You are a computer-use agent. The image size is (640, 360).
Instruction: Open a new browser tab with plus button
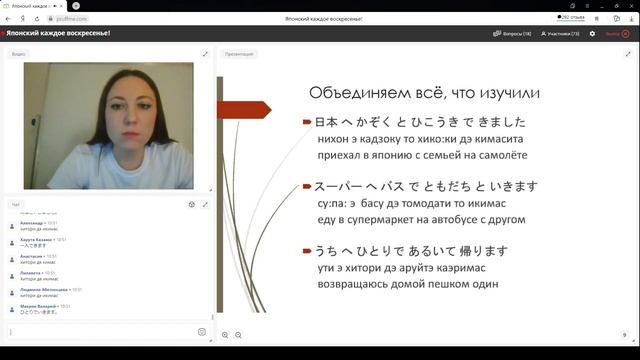[x=76, y=6]
